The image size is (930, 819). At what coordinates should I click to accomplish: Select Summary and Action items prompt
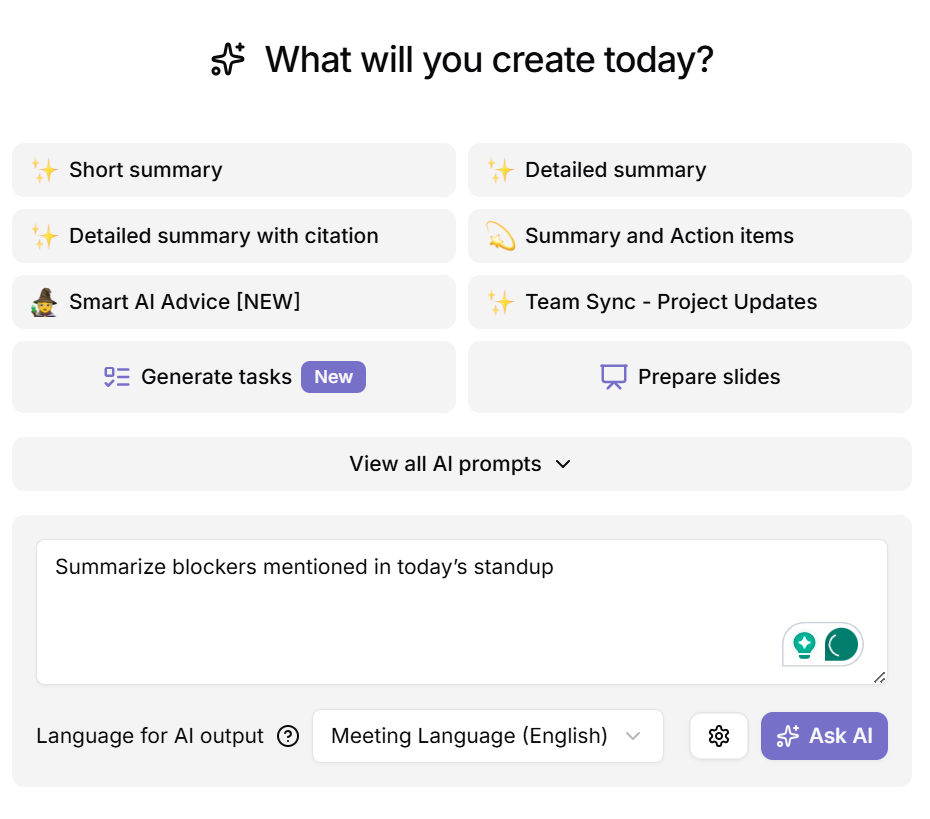690,236
